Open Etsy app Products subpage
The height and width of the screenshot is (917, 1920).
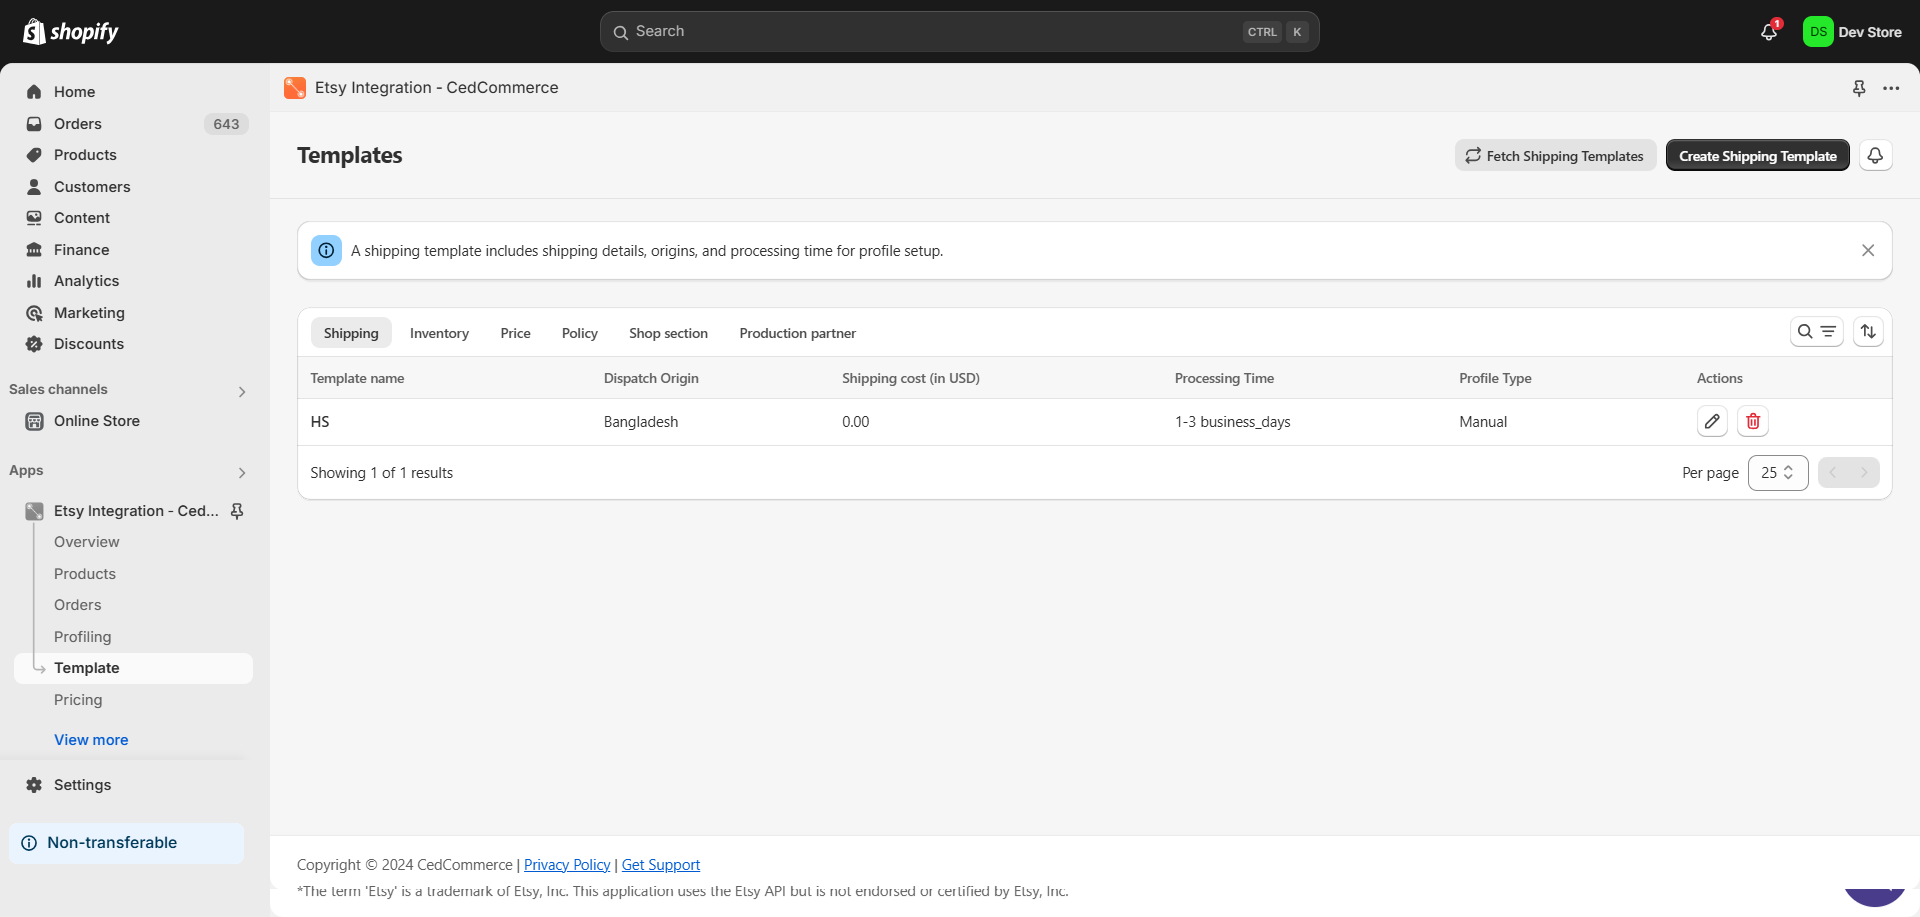[x=85, y=574]
